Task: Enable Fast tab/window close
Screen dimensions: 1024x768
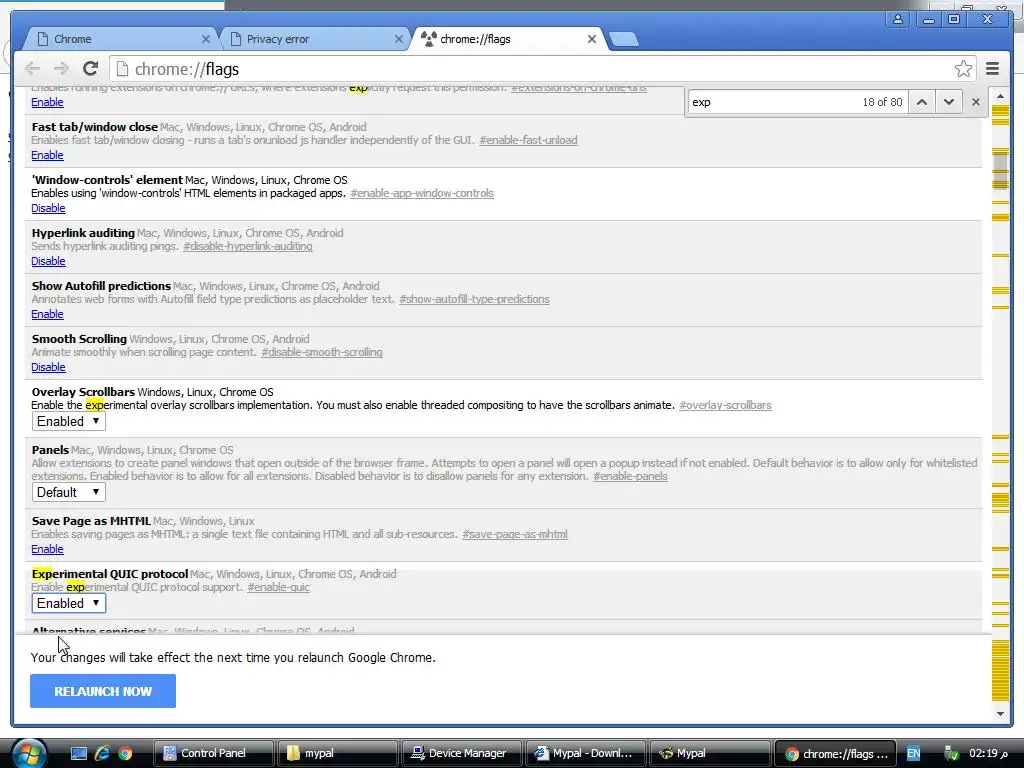Action: 47,155
